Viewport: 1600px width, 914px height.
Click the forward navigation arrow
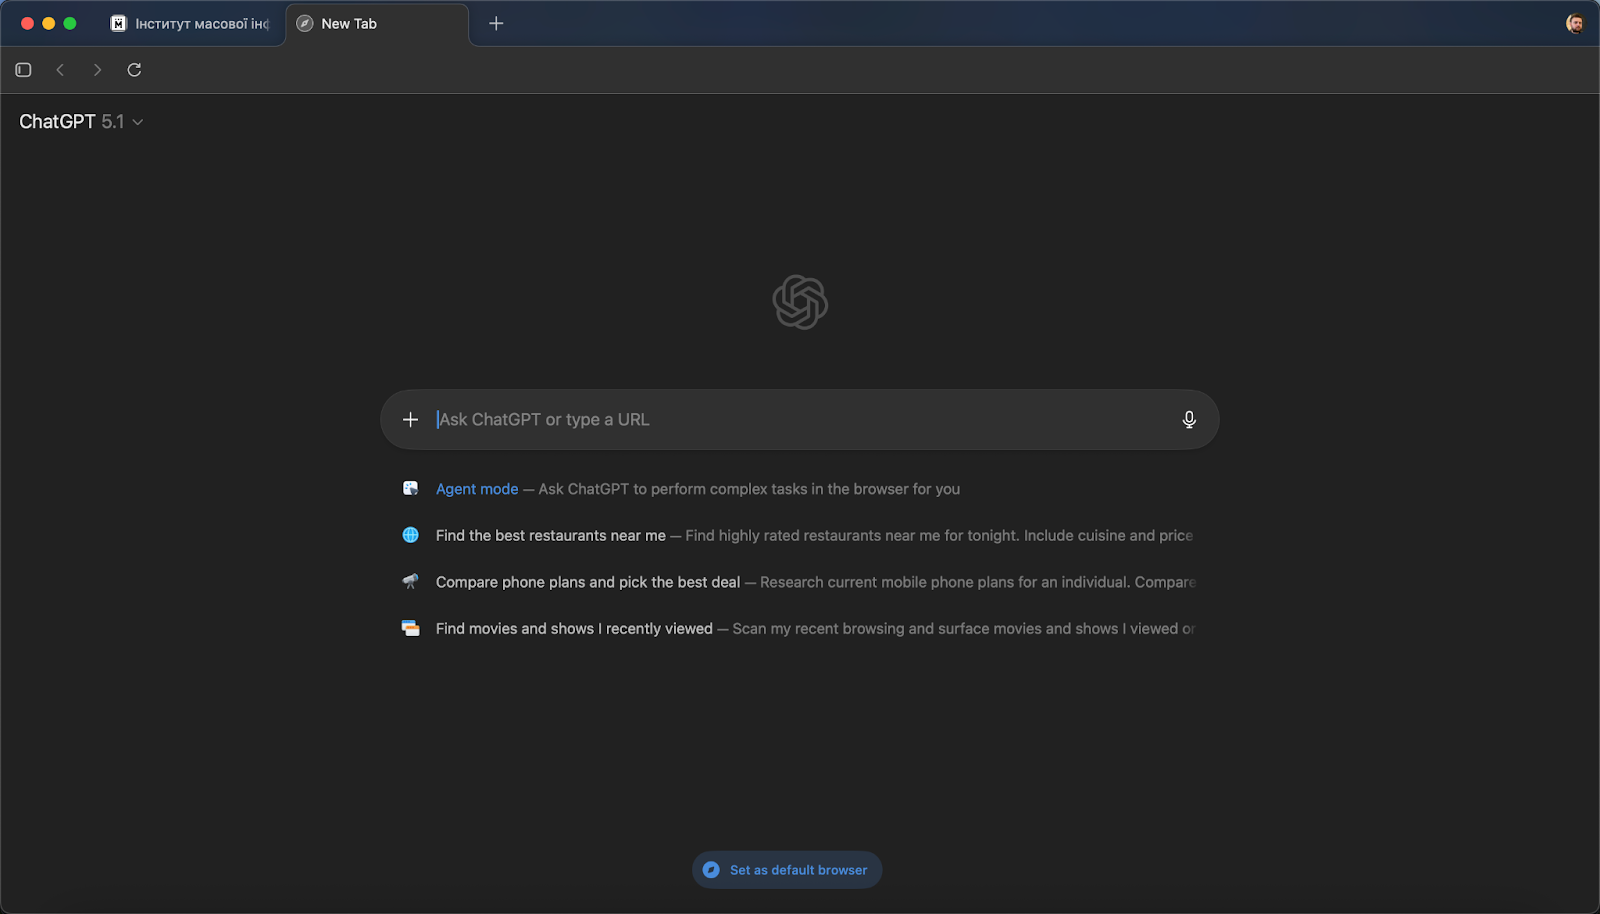97,70
